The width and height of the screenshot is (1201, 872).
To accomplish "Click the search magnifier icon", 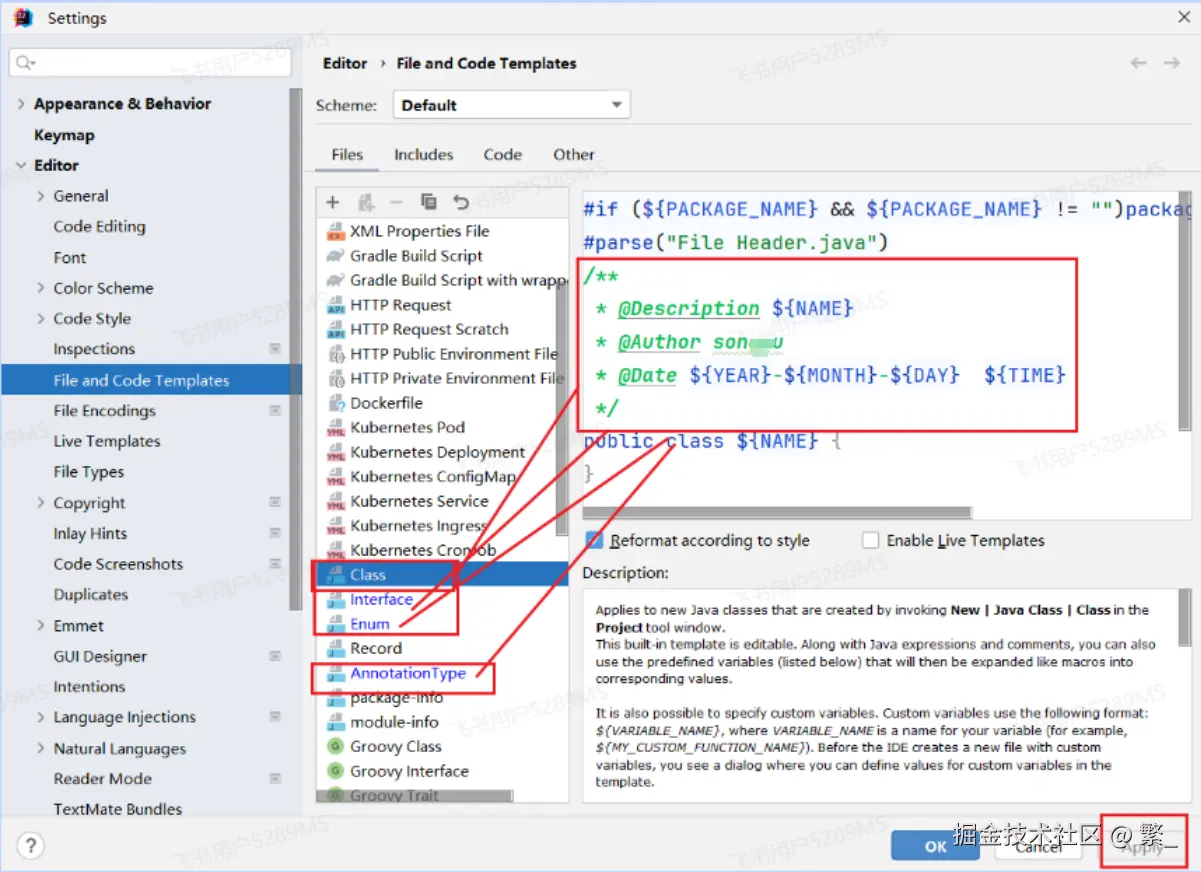I will coord(26,63).
